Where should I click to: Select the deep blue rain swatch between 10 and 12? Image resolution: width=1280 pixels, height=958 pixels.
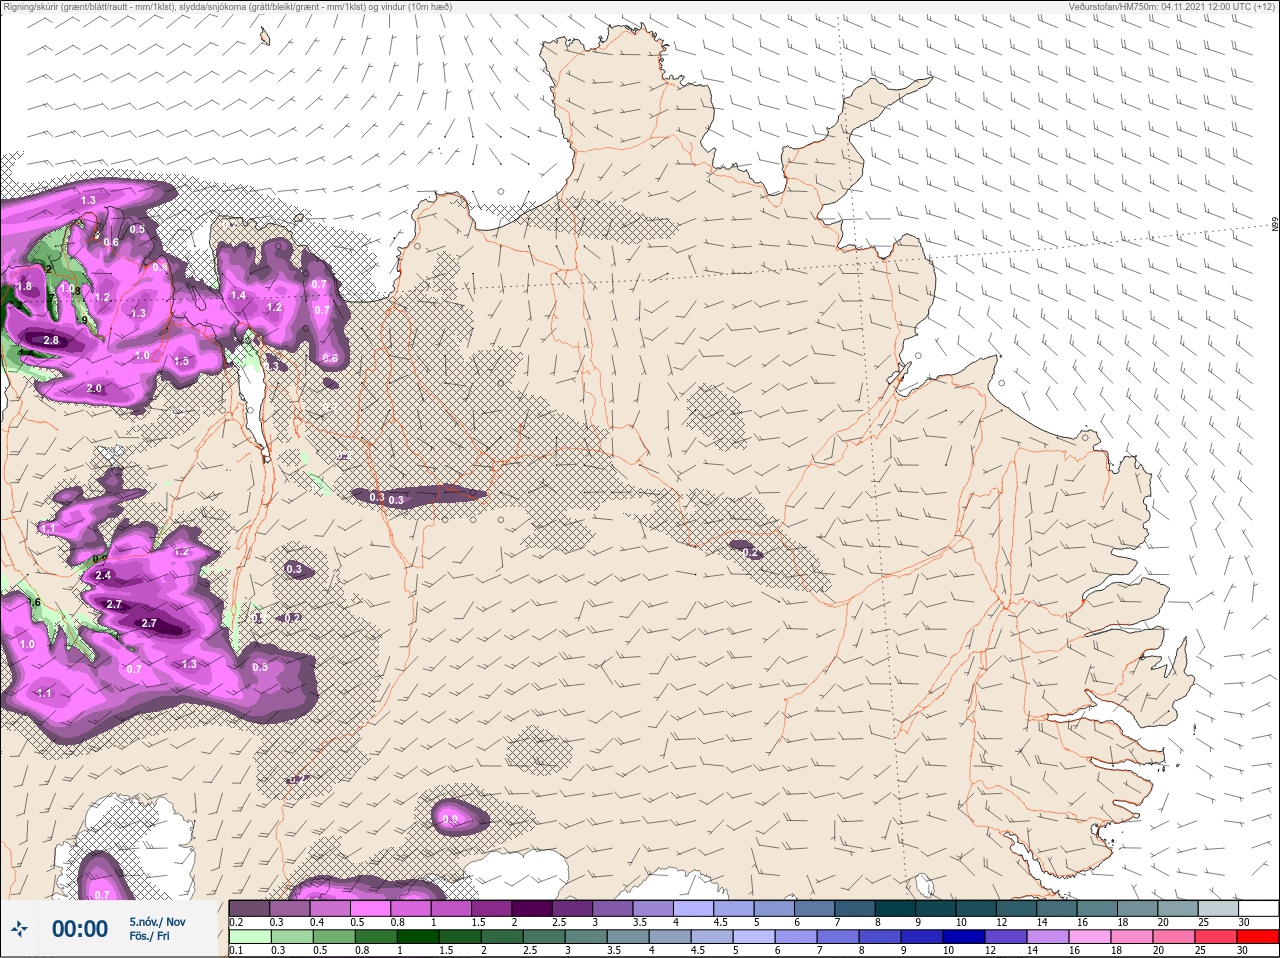tap(964, 937)
